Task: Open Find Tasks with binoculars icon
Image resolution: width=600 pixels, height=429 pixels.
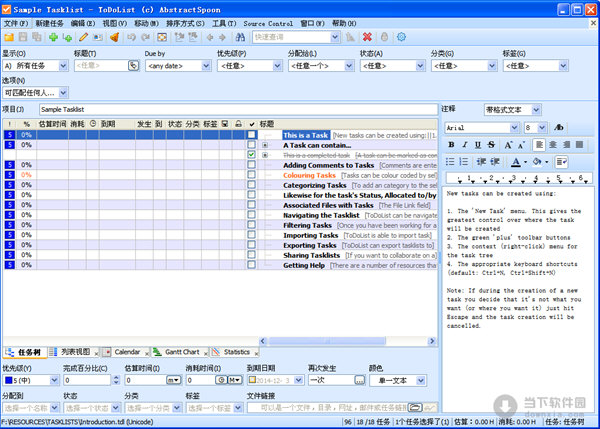Action: tap(240, 37)
